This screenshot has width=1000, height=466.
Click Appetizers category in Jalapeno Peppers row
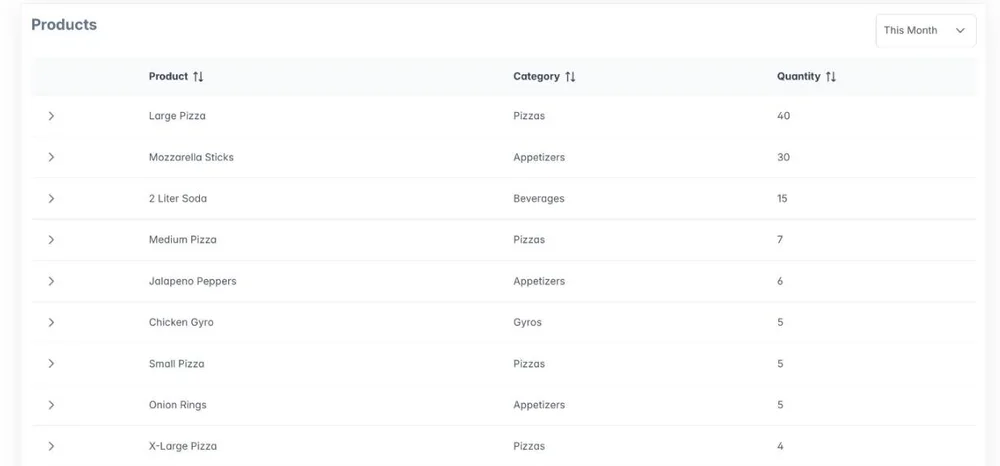[x=539, y=281]
